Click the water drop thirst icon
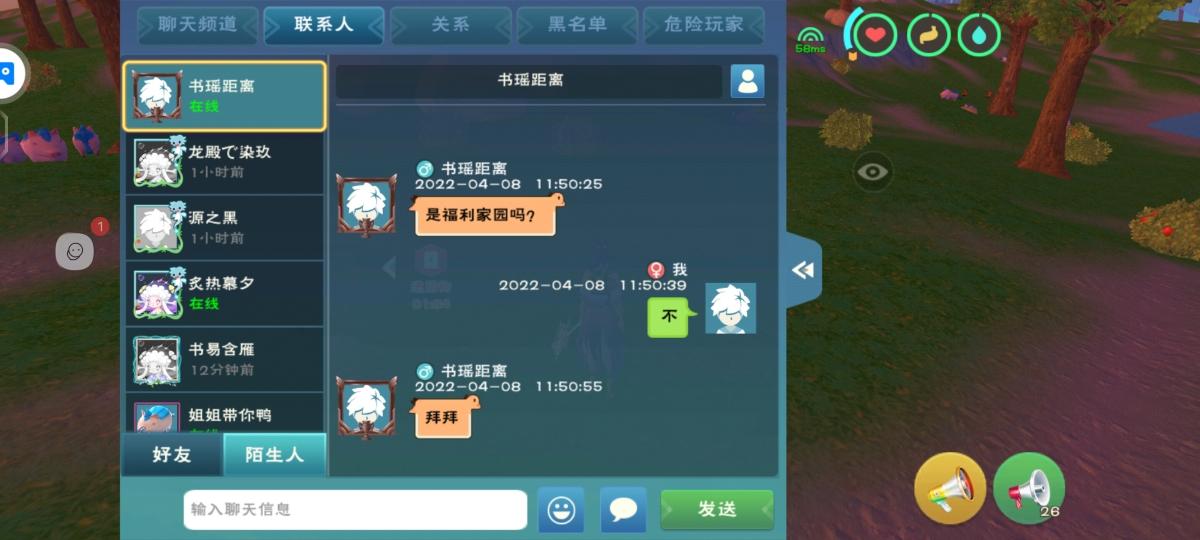 pos(979,35)
